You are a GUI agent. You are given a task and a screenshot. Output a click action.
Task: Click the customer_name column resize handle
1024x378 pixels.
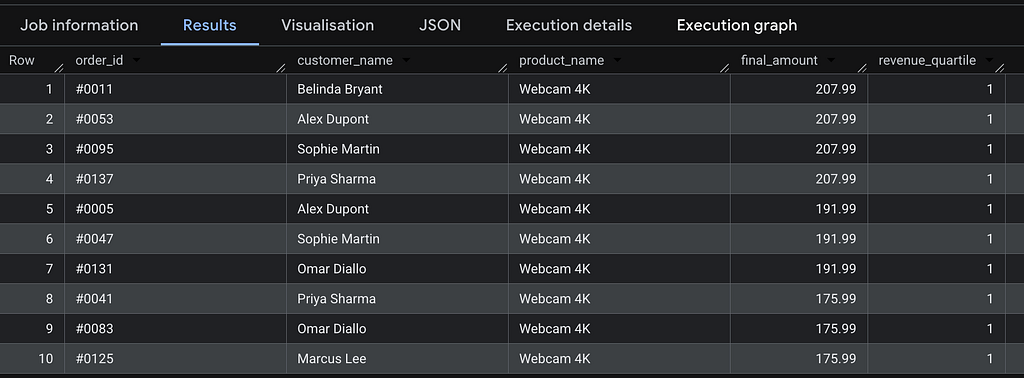click(x=503, y=68)
